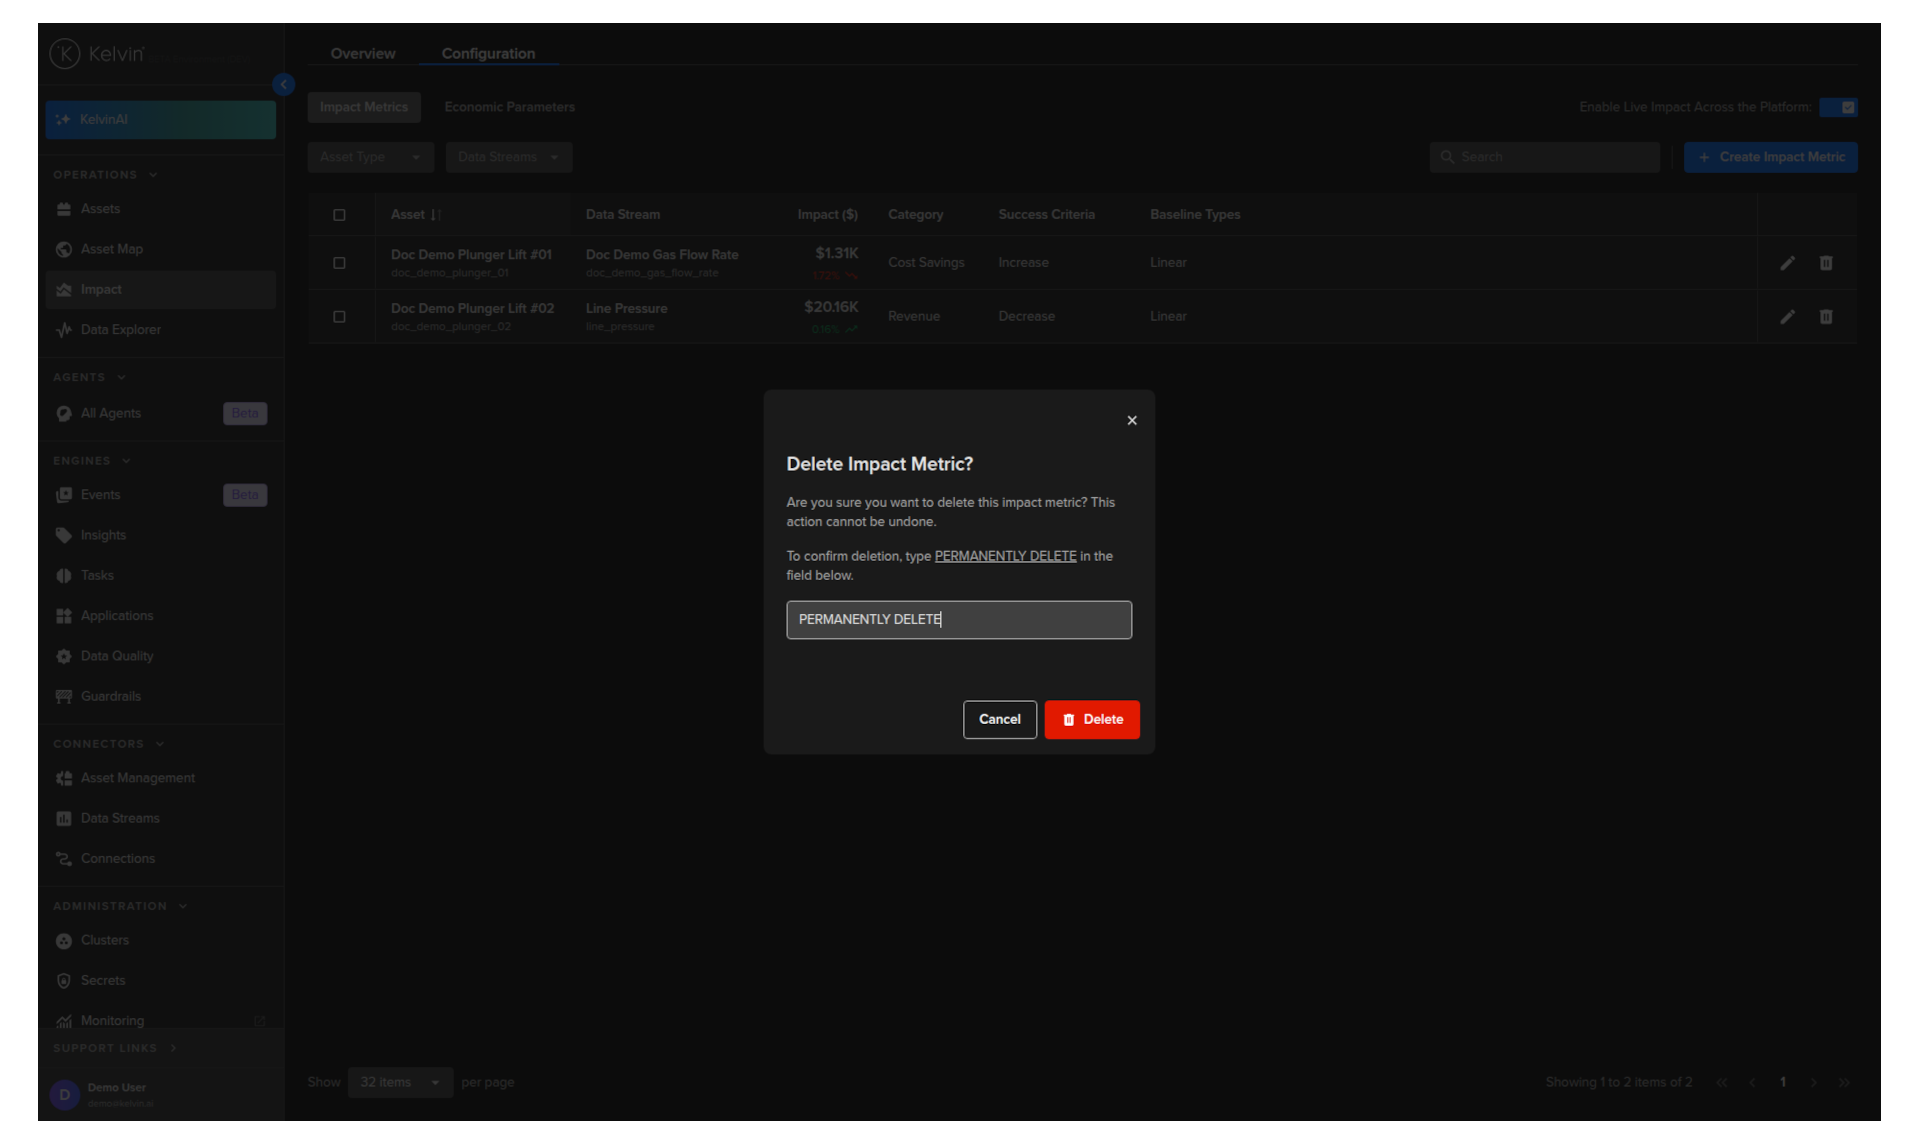Open the Kelvin logo home link
The image size is (1920, 1144).
(97, 53)
